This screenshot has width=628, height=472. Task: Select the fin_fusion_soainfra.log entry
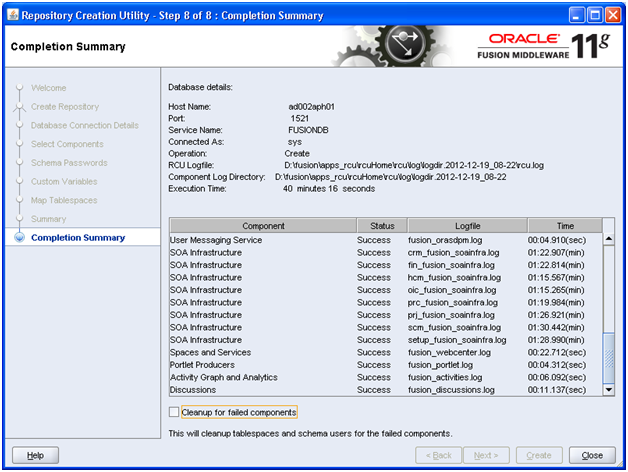[x=451, y=265]
